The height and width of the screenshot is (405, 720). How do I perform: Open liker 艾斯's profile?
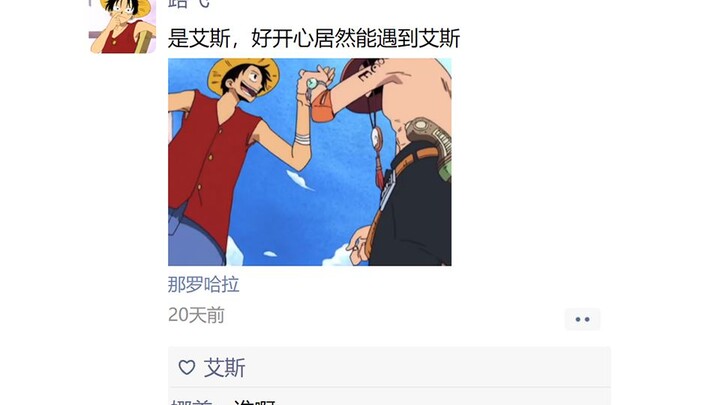(225, 368)
